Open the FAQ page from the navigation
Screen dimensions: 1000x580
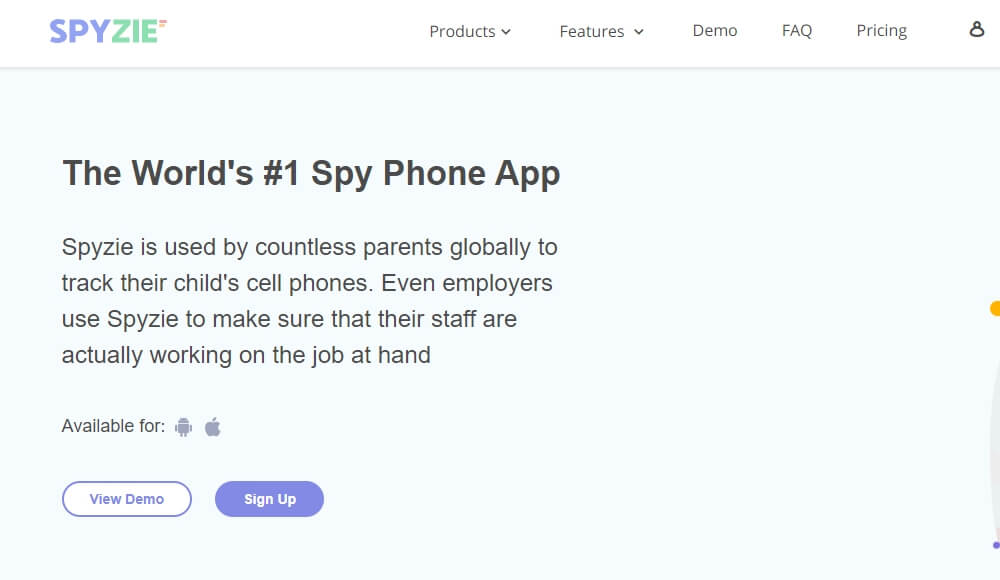(797, 30)
